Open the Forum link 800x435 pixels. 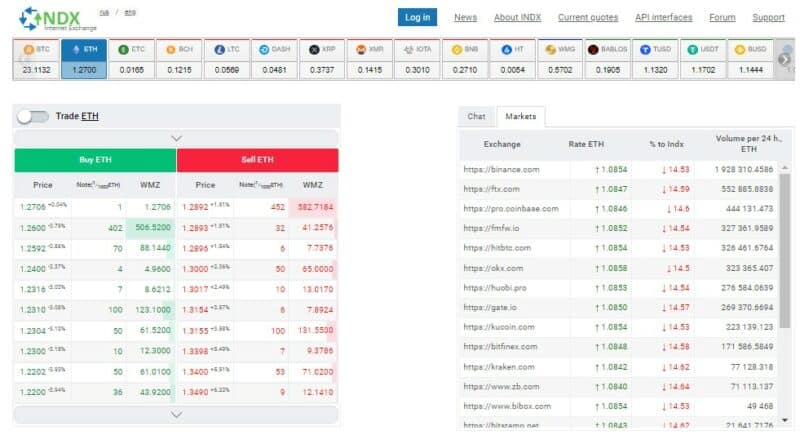[x=722, y=17]
